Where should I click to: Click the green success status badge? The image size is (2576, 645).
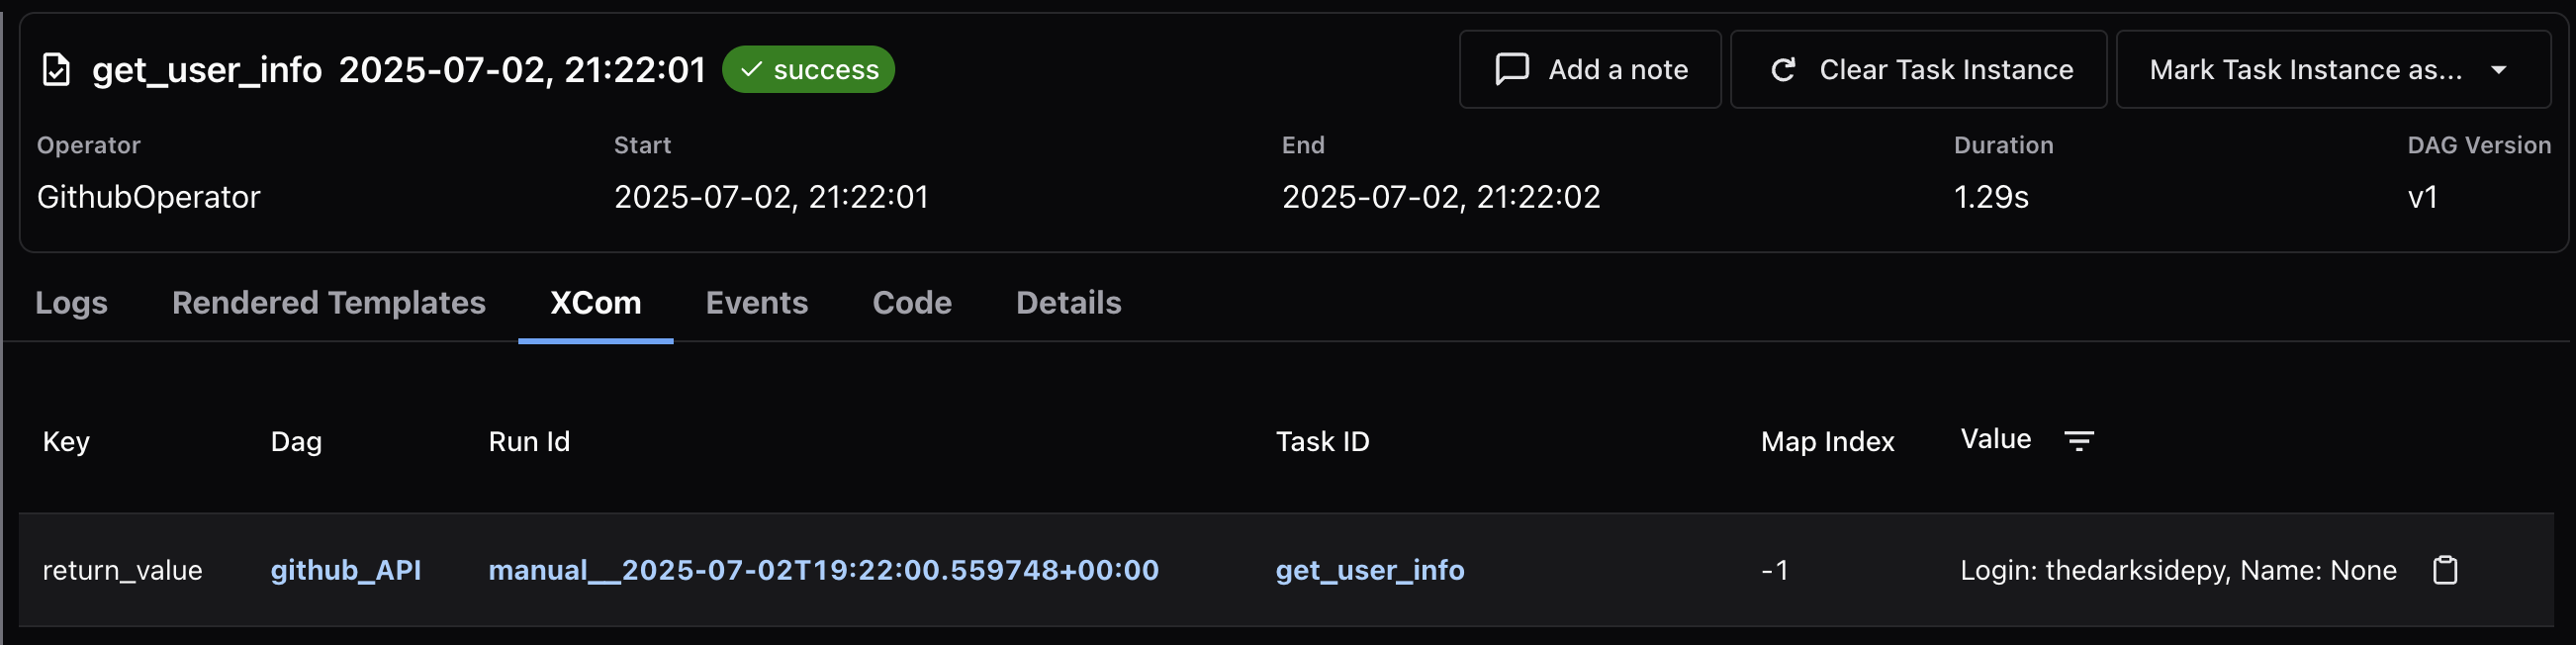pyautogui.click(x=808, y=69)
